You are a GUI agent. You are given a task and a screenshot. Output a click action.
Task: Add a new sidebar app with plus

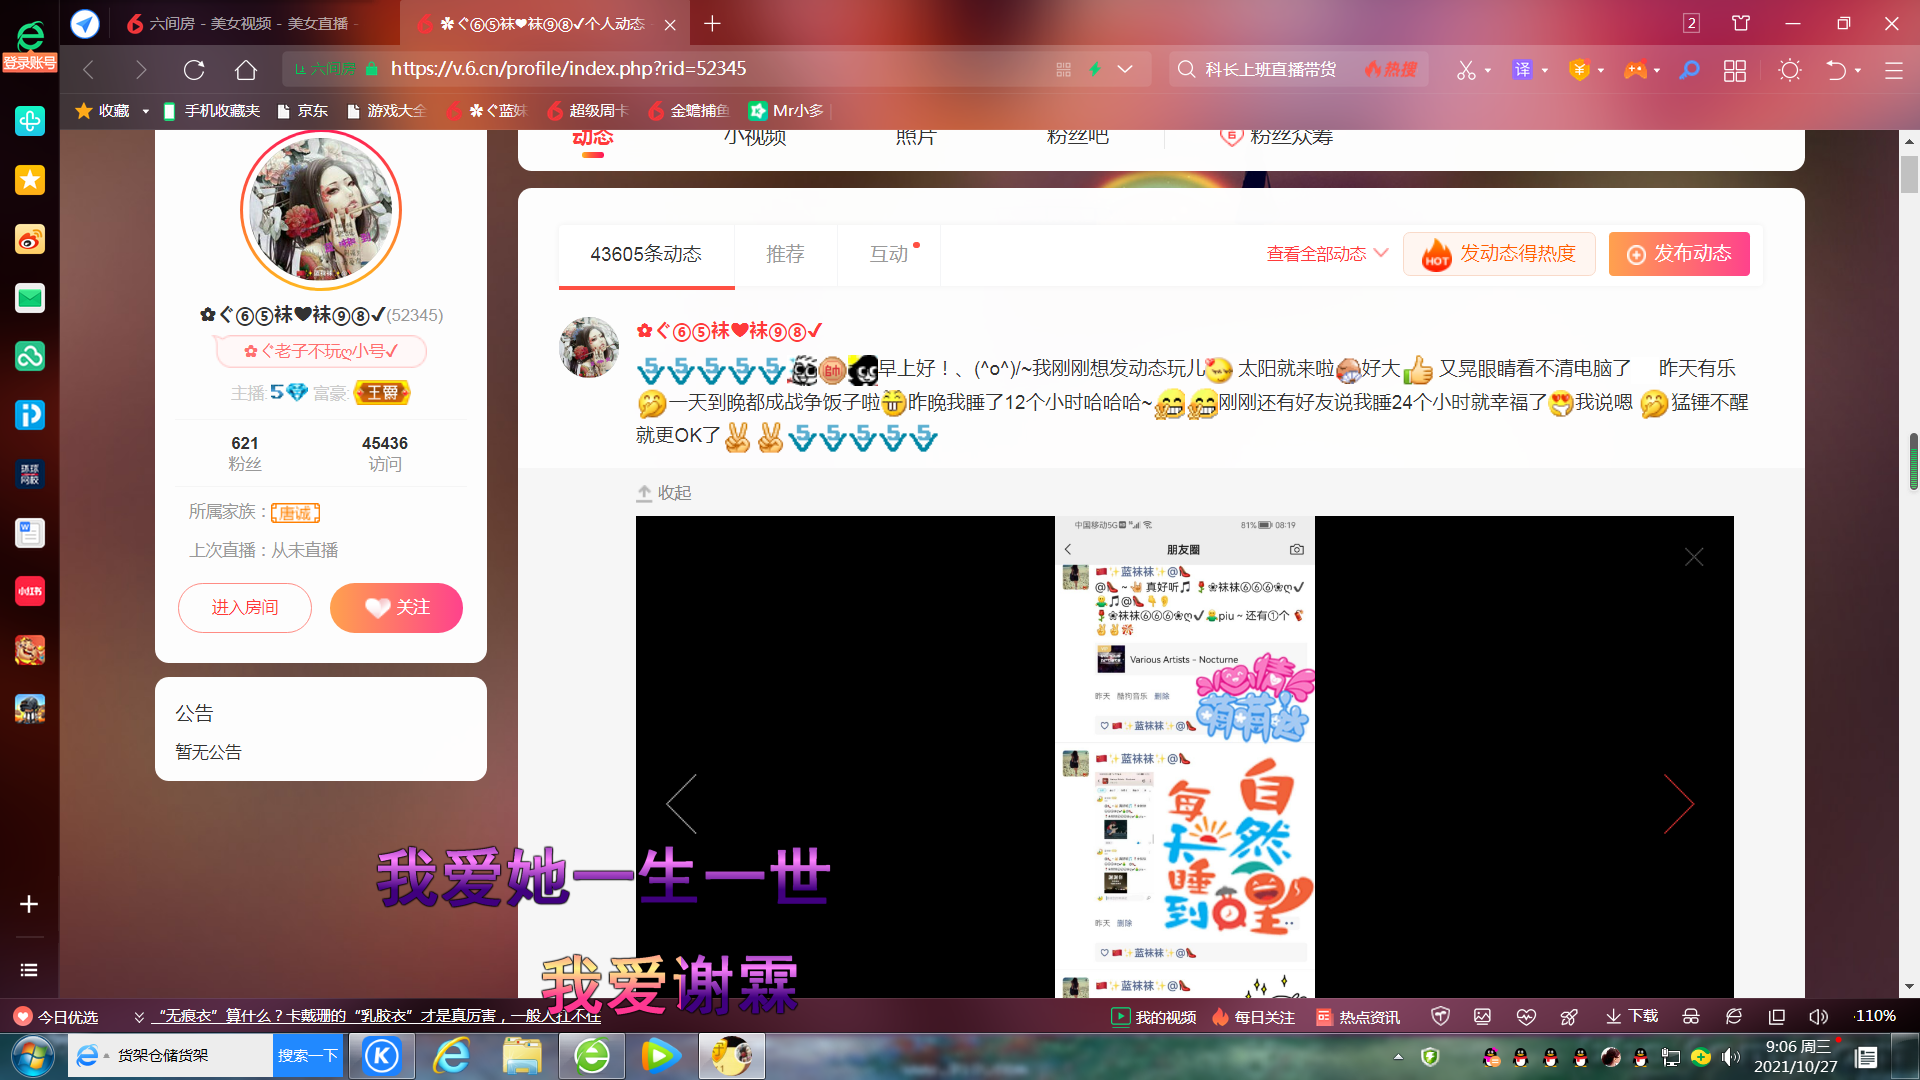click(x=29, y=904)
